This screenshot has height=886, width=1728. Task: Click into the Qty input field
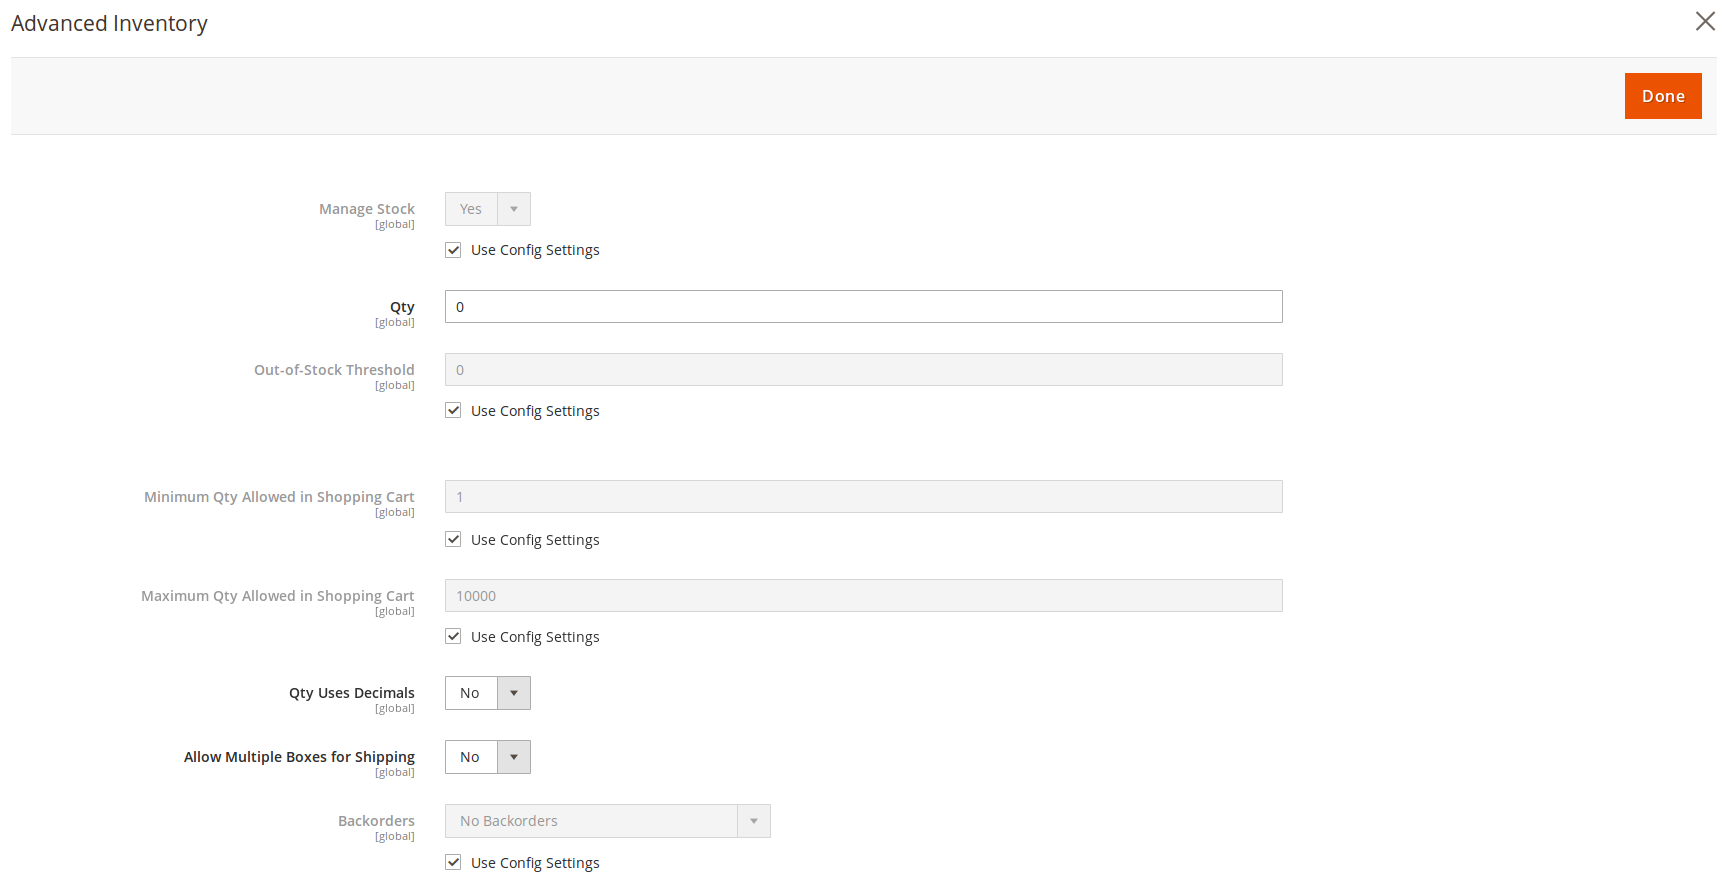862,307
